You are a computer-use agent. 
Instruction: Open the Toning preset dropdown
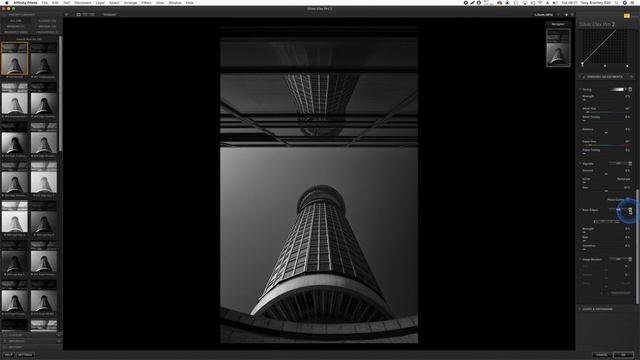[617, 89]
